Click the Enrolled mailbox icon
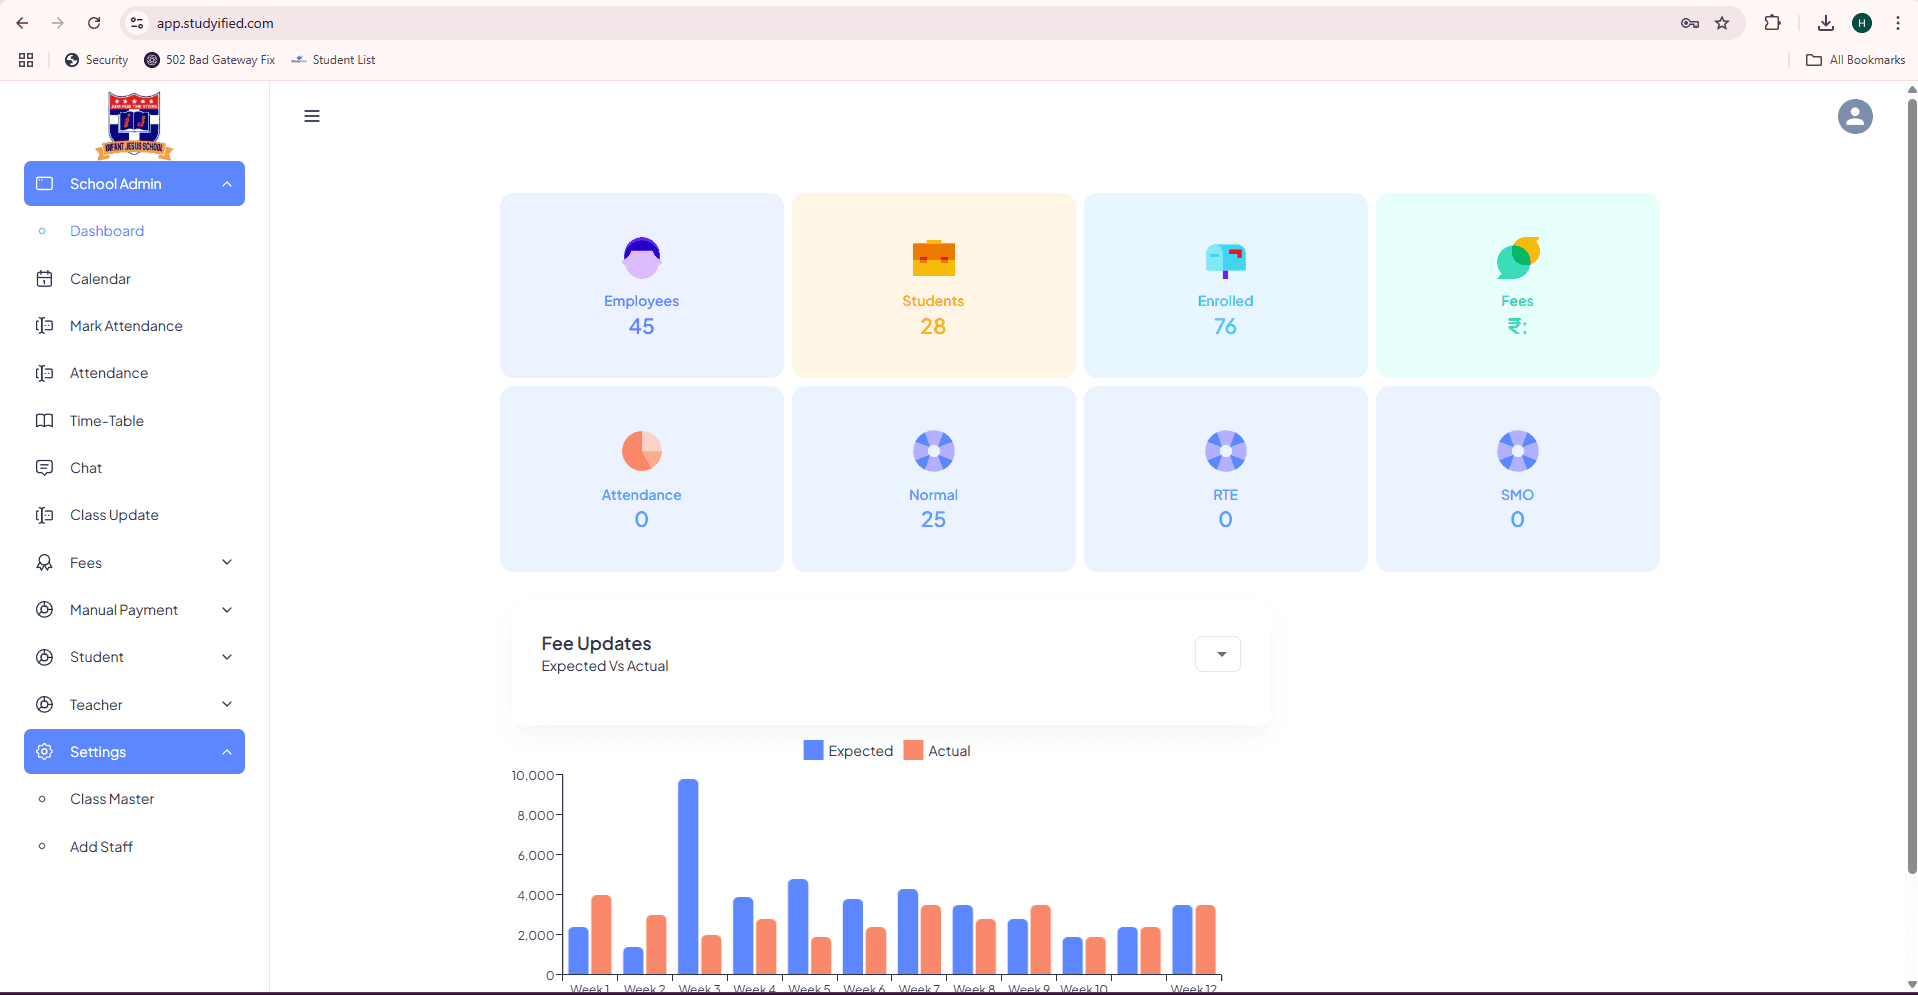The width and height of the screenshot is (1918, 995). [x=1225, y=260]
